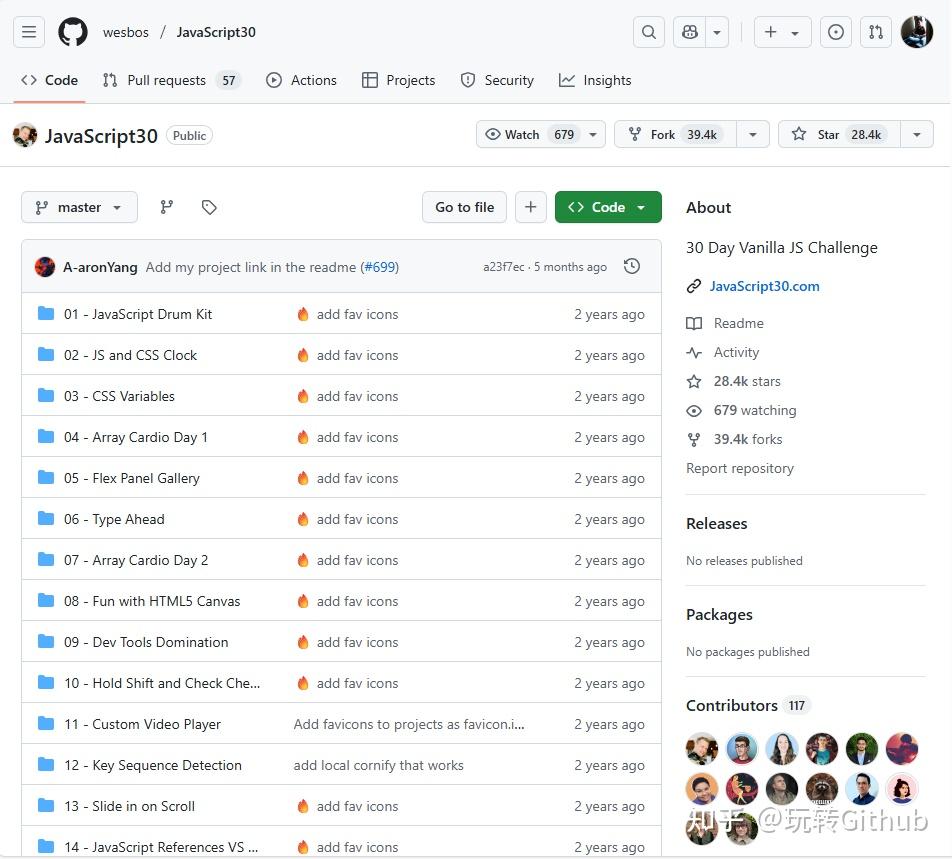Open 'Add favicons to projects' commit message

[409, 724]
